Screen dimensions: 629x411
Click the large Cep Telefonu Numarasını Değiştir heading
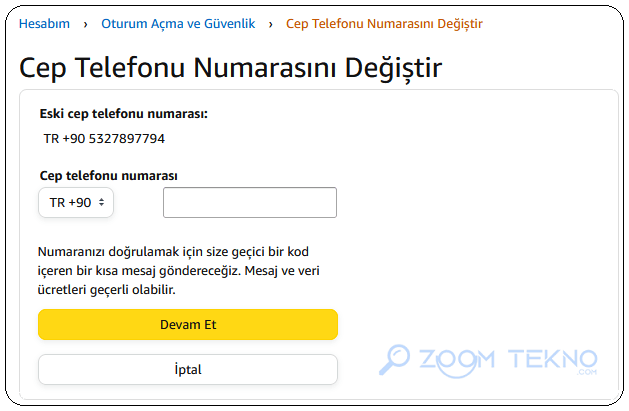coord(230,68)
